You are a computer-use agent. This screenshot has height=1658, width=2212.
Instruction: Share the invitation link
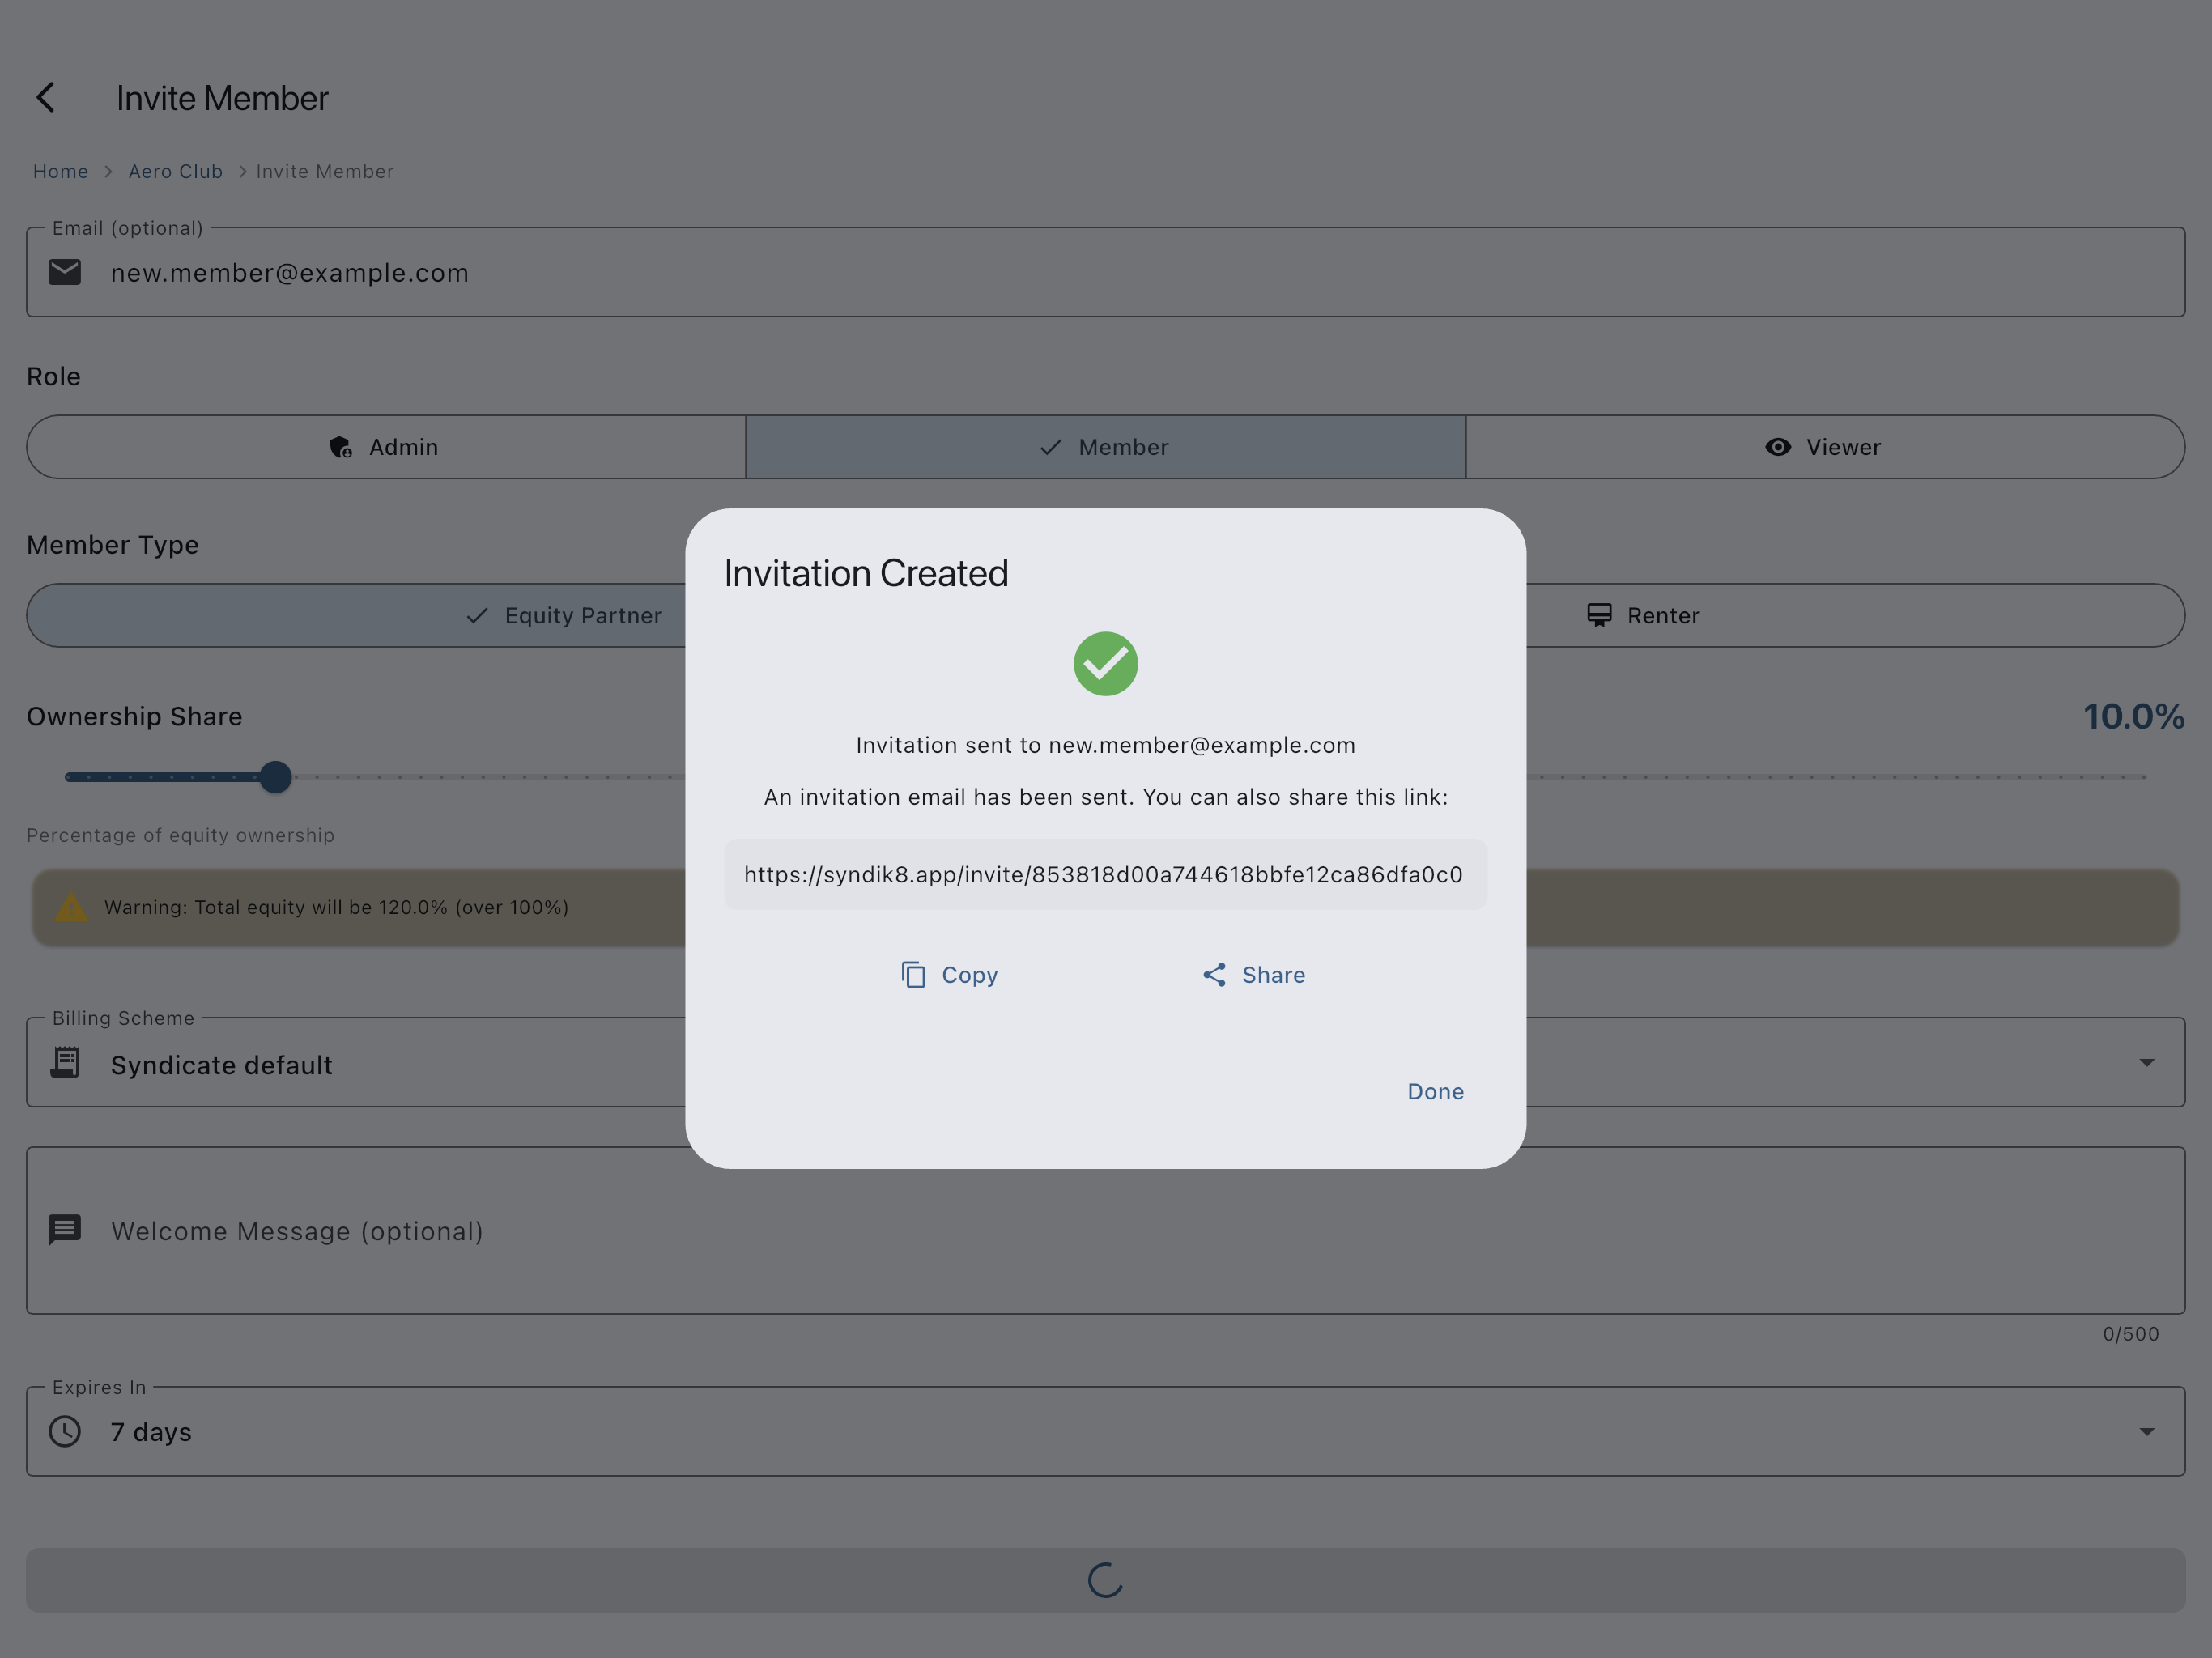tap(1253, 975)
